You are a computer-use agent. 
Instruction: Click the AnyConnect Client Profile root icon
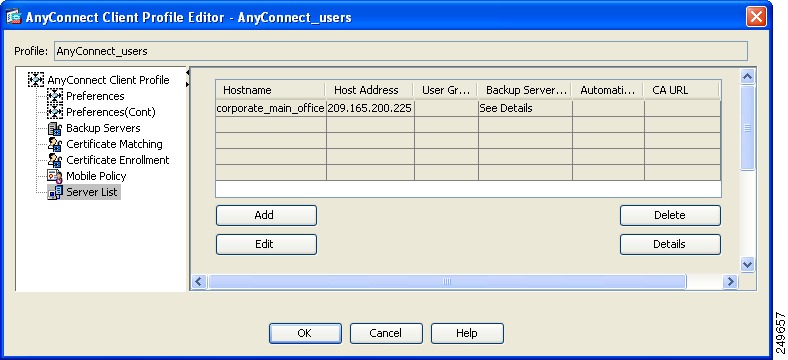(36, 80)
